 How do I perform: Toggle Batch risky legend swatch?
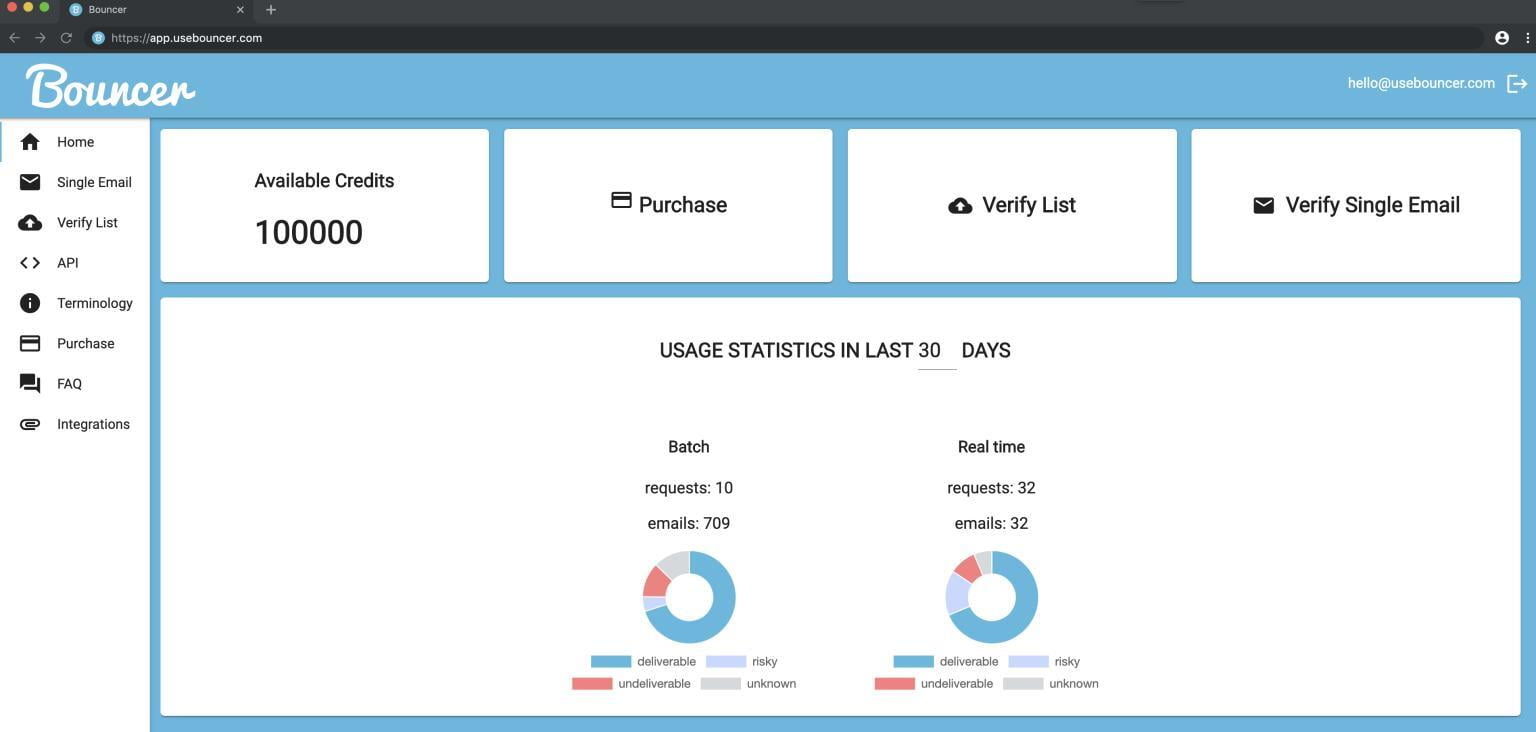click(x=726, y=662)
